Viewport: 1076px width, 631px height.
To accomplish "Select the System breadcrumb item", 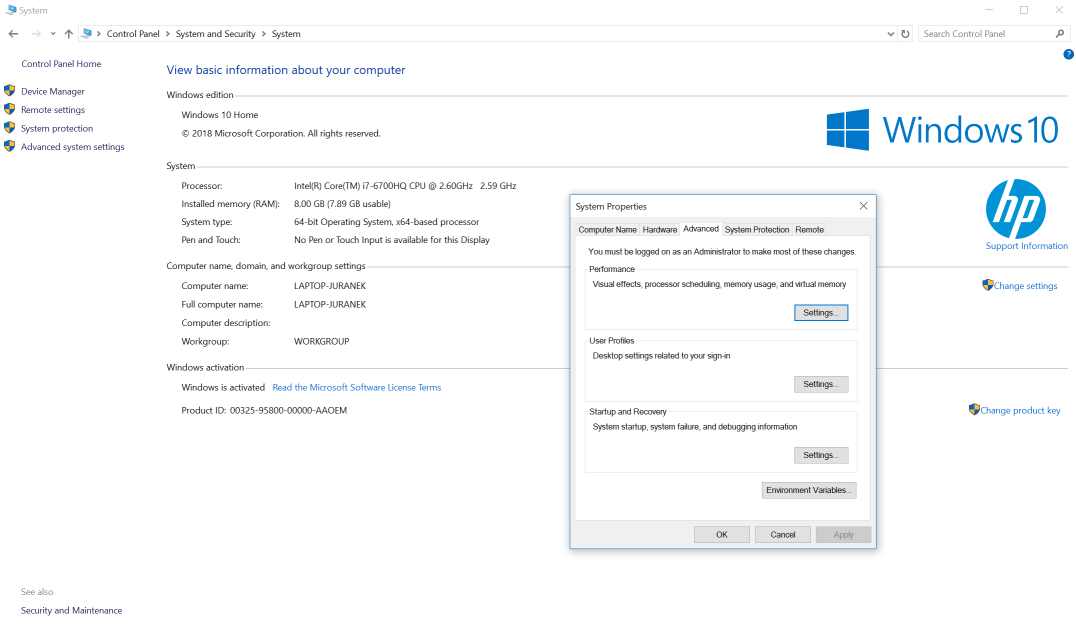I will (x=286, y=34).
